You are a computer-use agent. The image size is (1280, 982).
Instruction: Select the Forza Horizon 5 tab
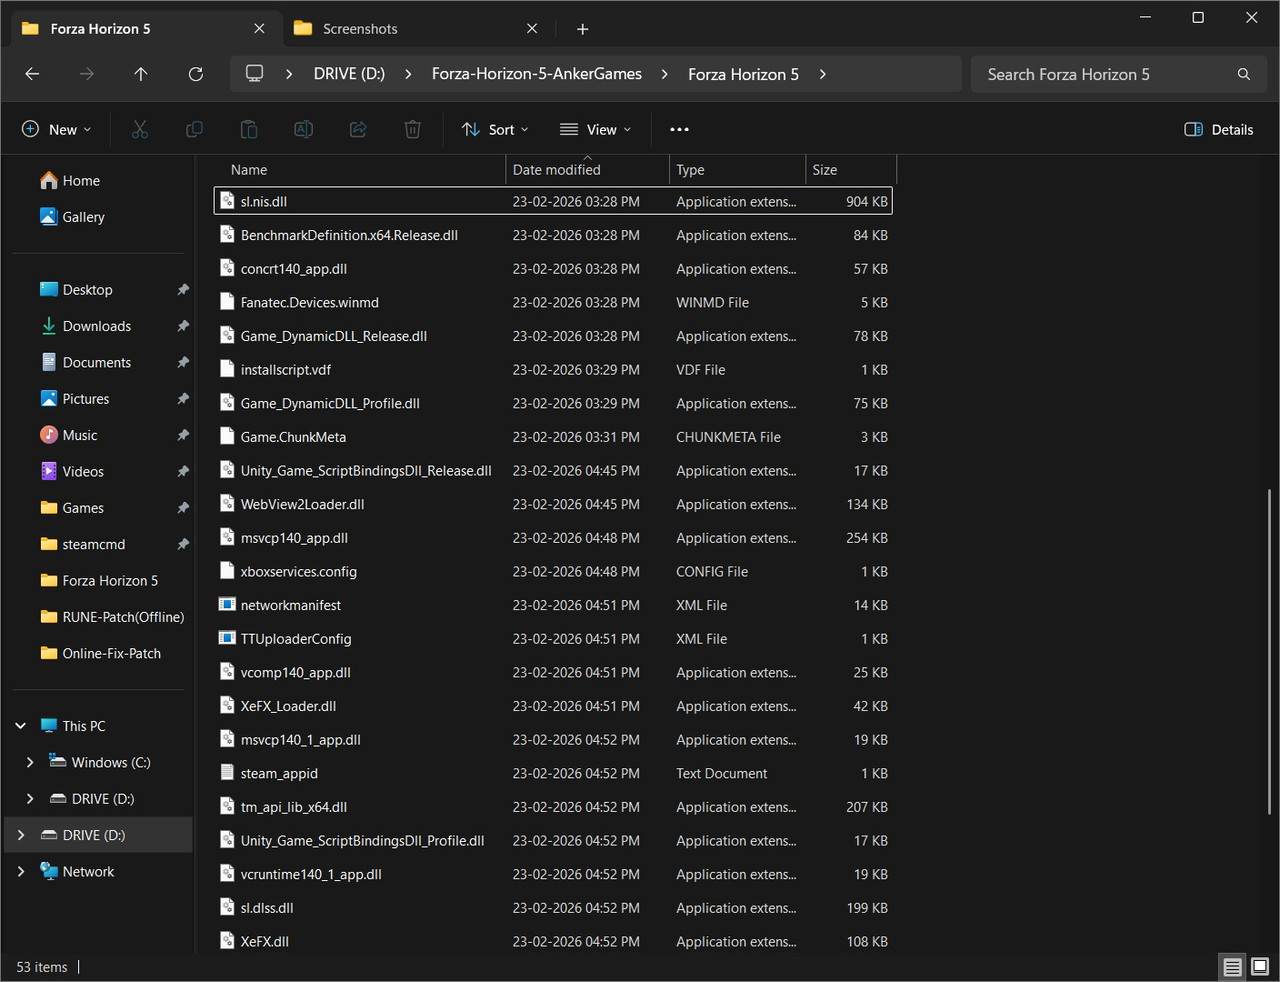click(x=145, y=29)
